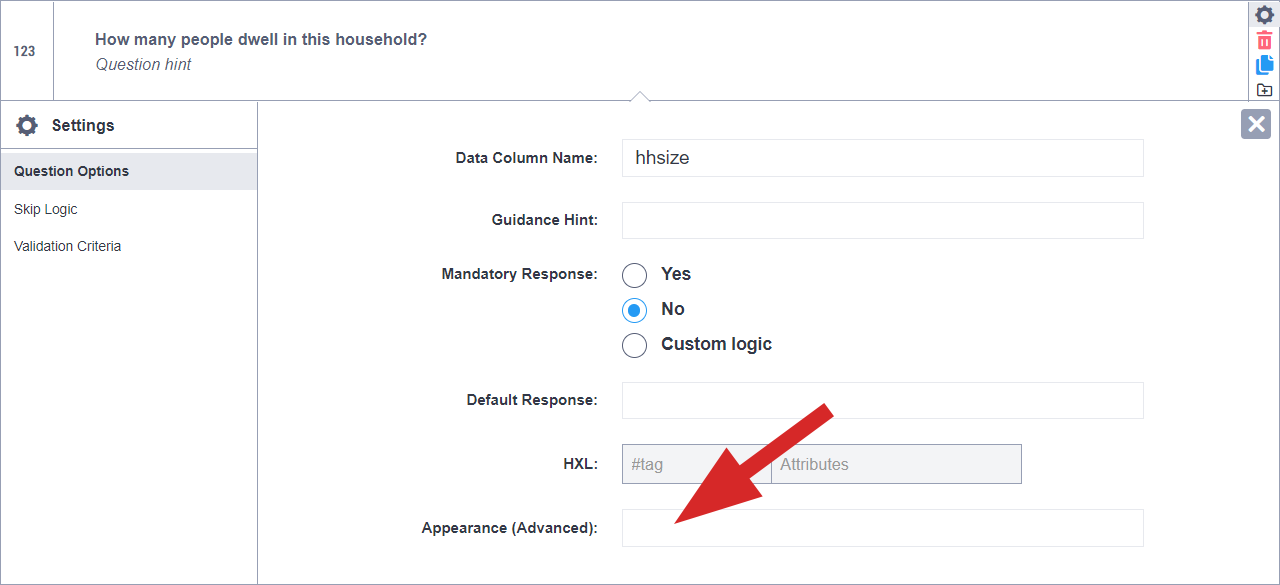The width and height of the screenshot is (1280, 585).
Task: Duplicate the question using blue copy icon
Action: [1264, 66]
